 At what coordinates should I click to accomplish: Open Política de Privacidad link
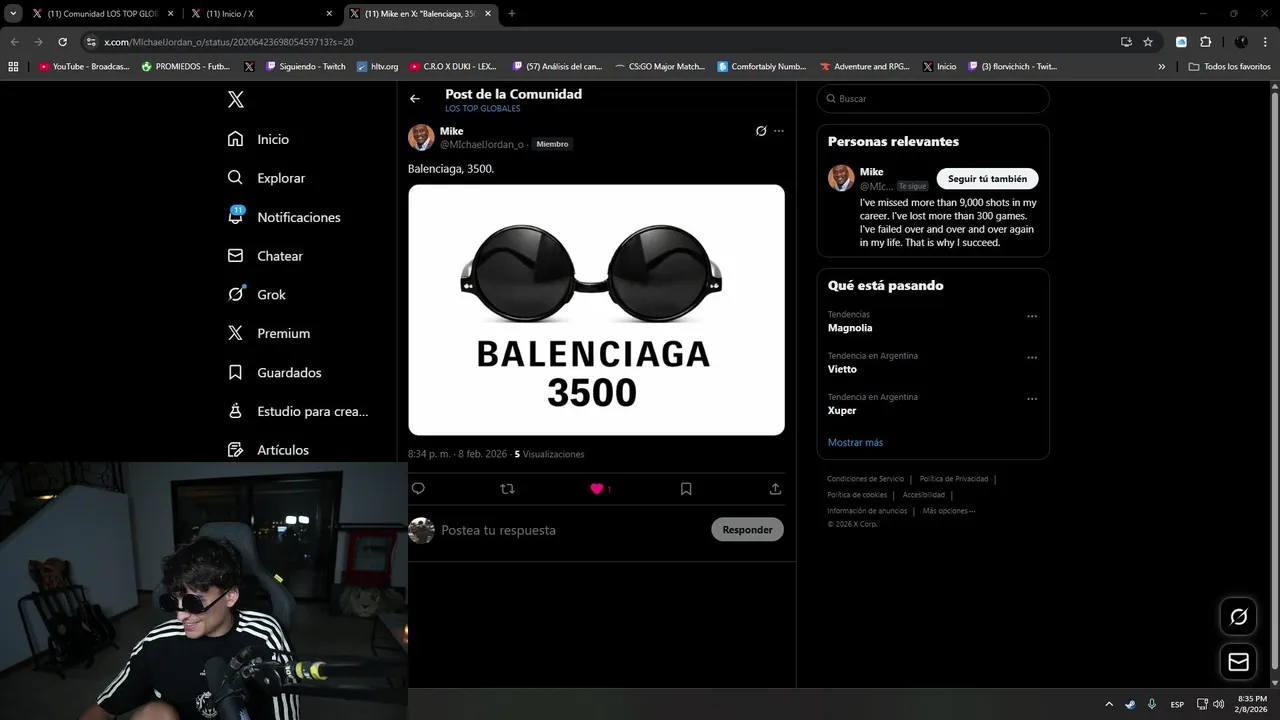pyautogui.click(x=953, y=479)
